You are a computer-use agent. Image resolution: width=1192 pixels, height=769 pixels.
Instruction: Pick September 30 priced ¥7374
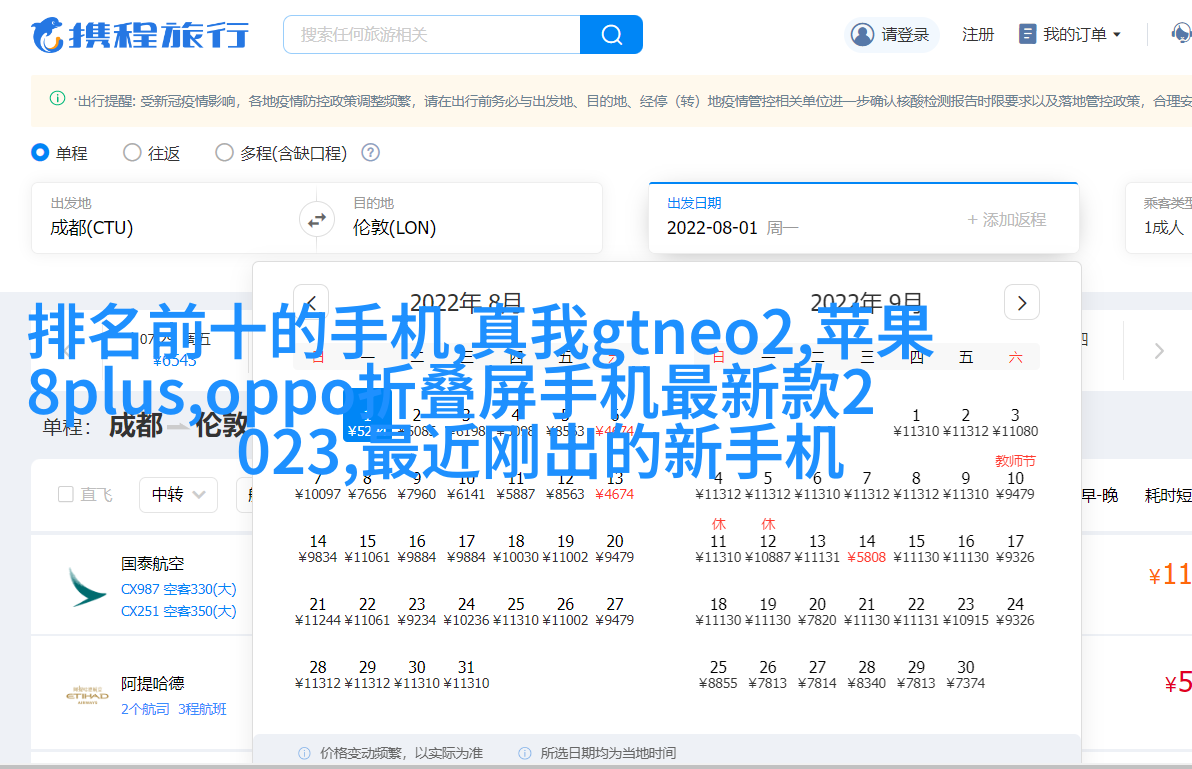965,675
